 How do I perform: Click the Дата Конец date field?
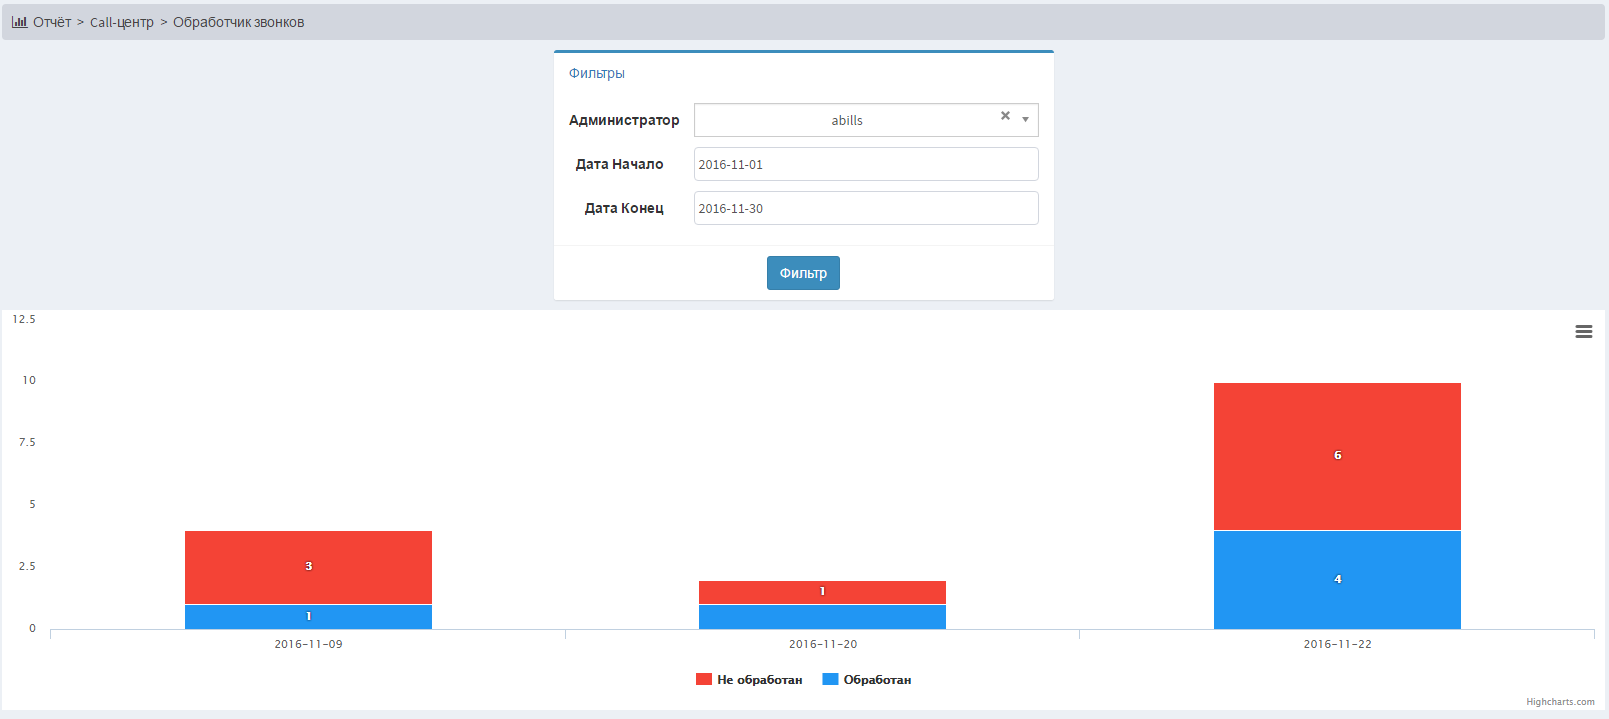865,209
